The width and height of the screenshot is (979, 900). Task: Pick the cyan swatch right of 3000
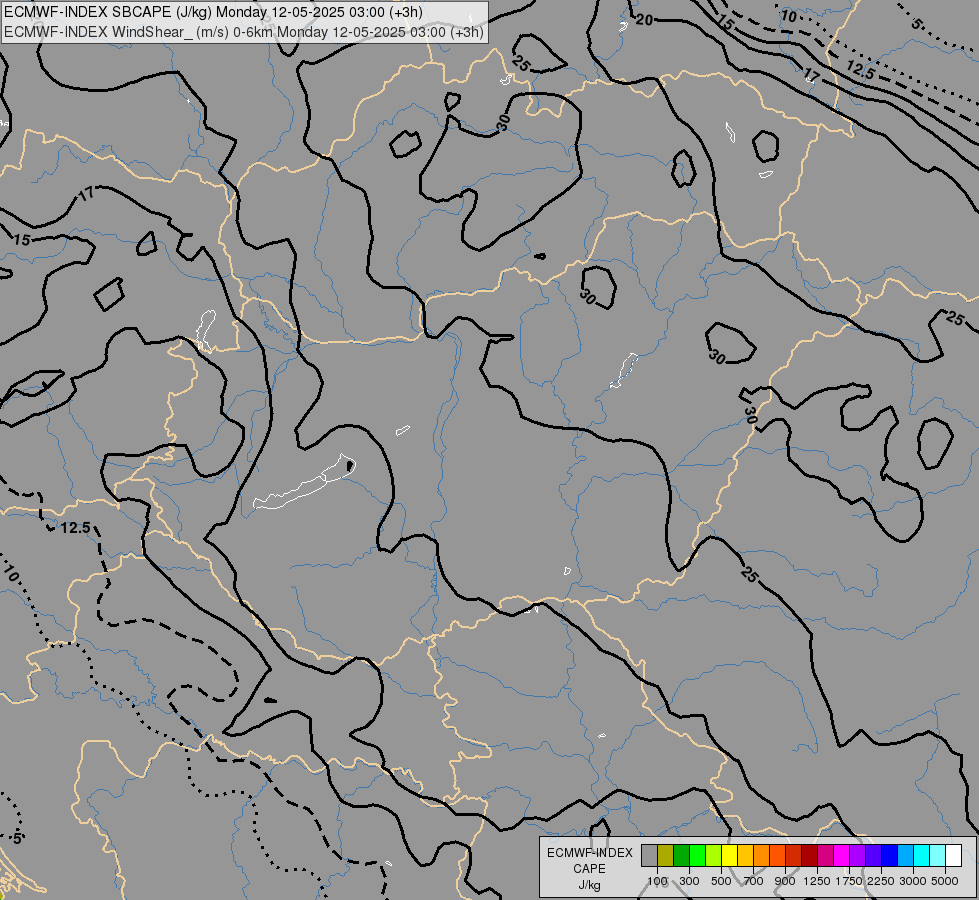point(922,855)
